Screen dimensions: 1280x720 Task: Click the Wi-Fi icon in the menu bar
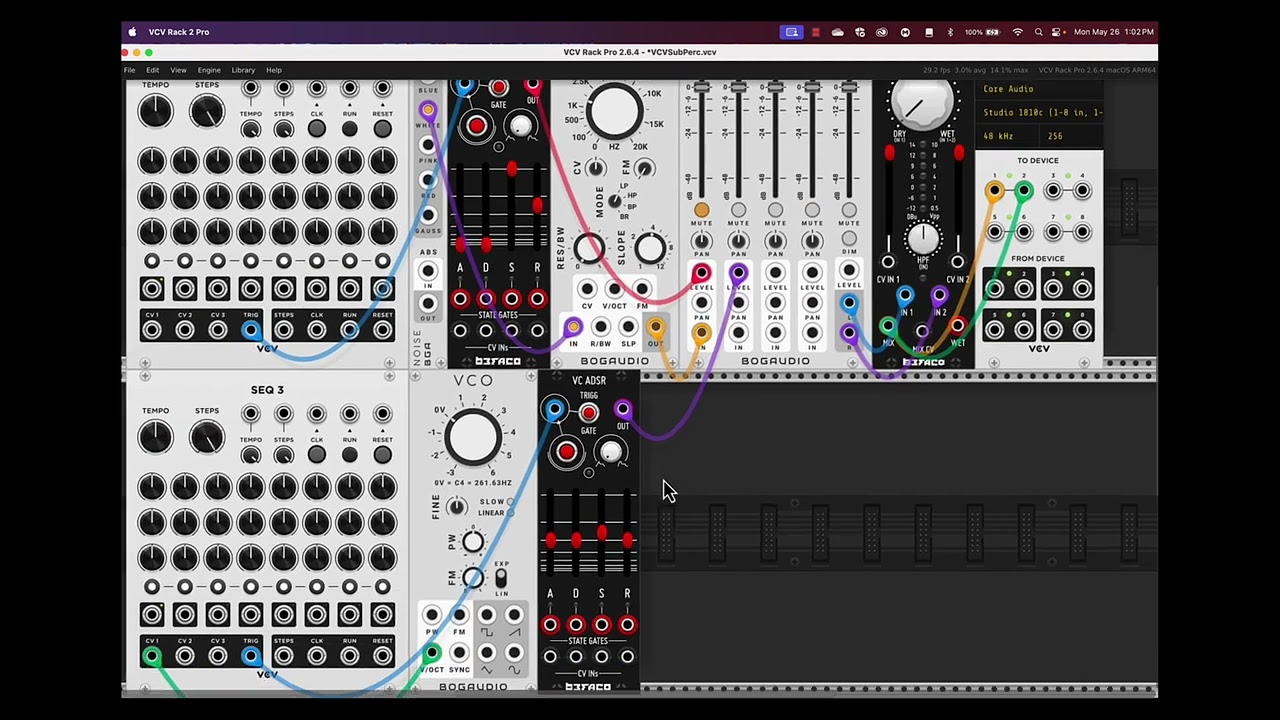(1018, 32)
